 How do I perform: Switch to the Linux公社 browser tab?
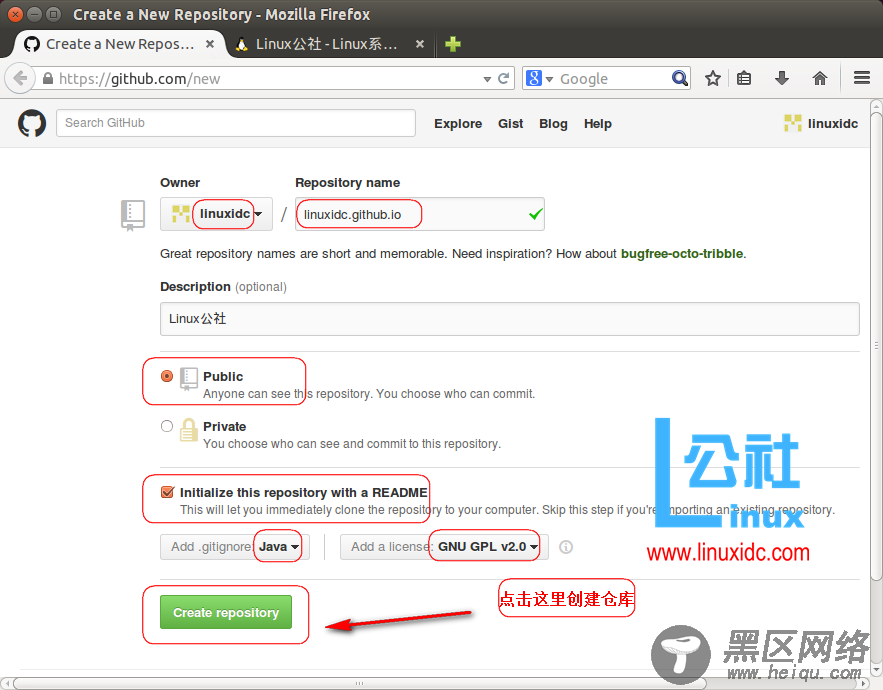pyautogui.click(x=328, y=44)
